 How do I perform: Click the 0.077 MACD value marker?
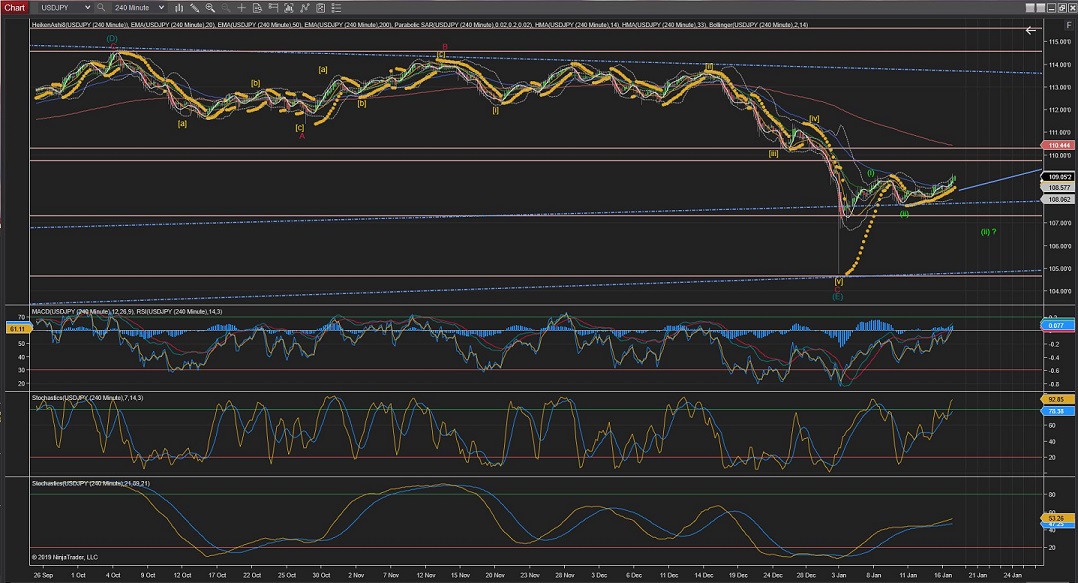(x=1055, y=325)
